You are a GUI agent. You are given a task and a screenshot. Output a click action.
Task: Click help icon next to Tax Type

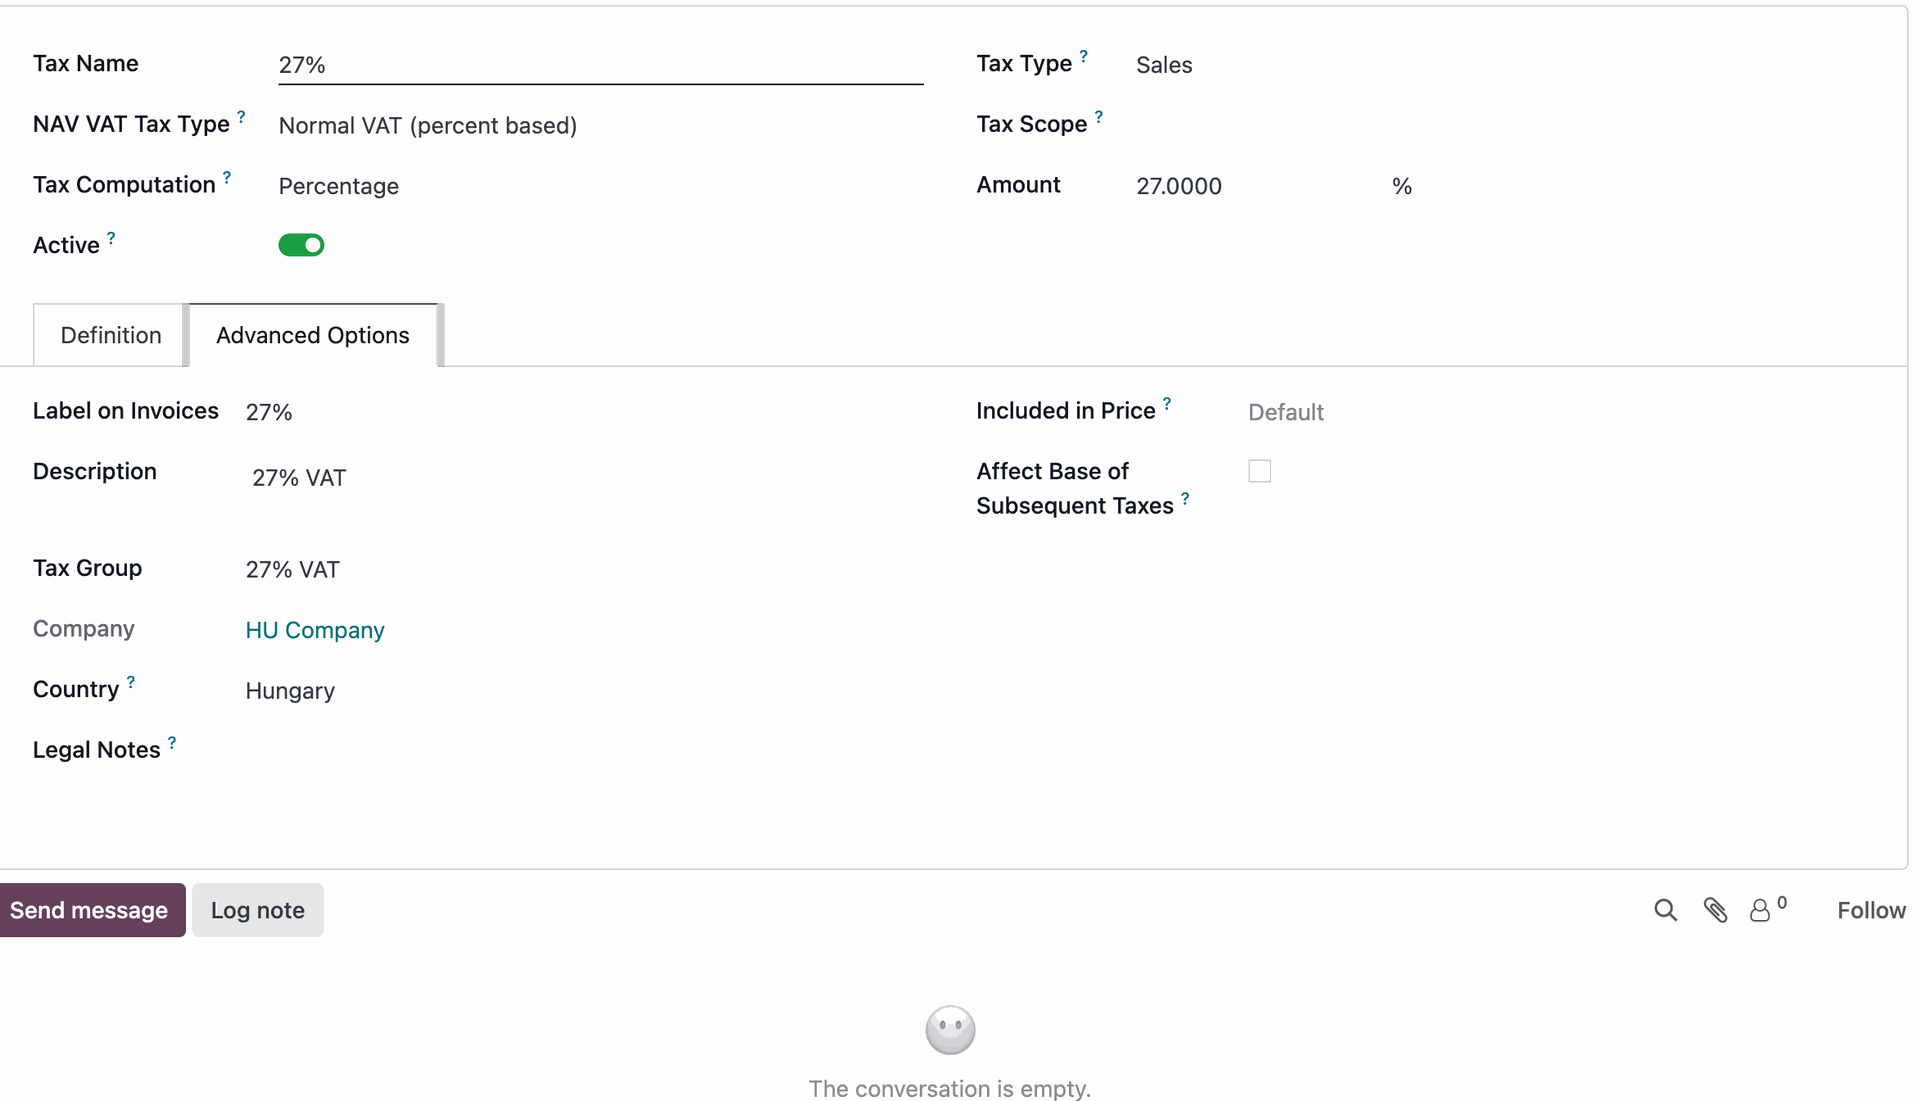point(1084,56)
